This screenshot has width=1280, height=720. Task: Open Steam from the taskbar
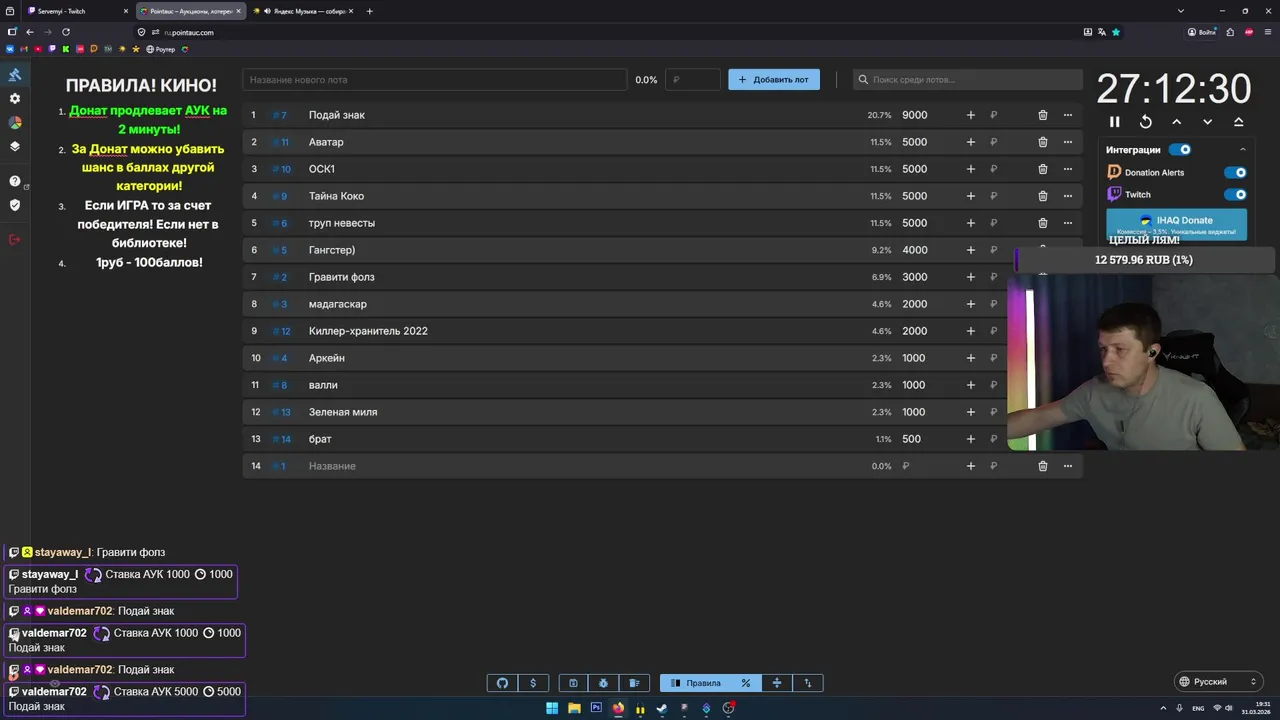[662, 708]
